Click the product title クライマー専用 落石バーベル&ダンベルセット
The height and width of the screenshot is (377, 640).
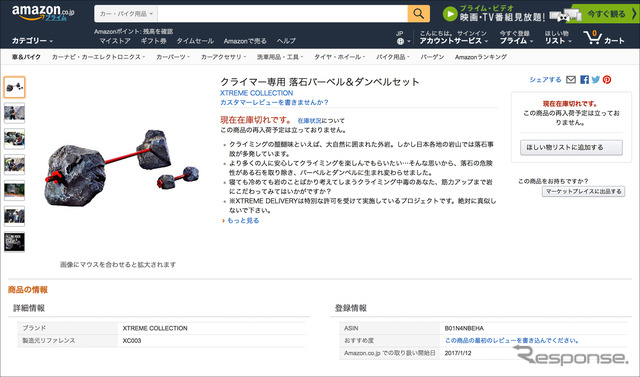(x=320, y=82)
